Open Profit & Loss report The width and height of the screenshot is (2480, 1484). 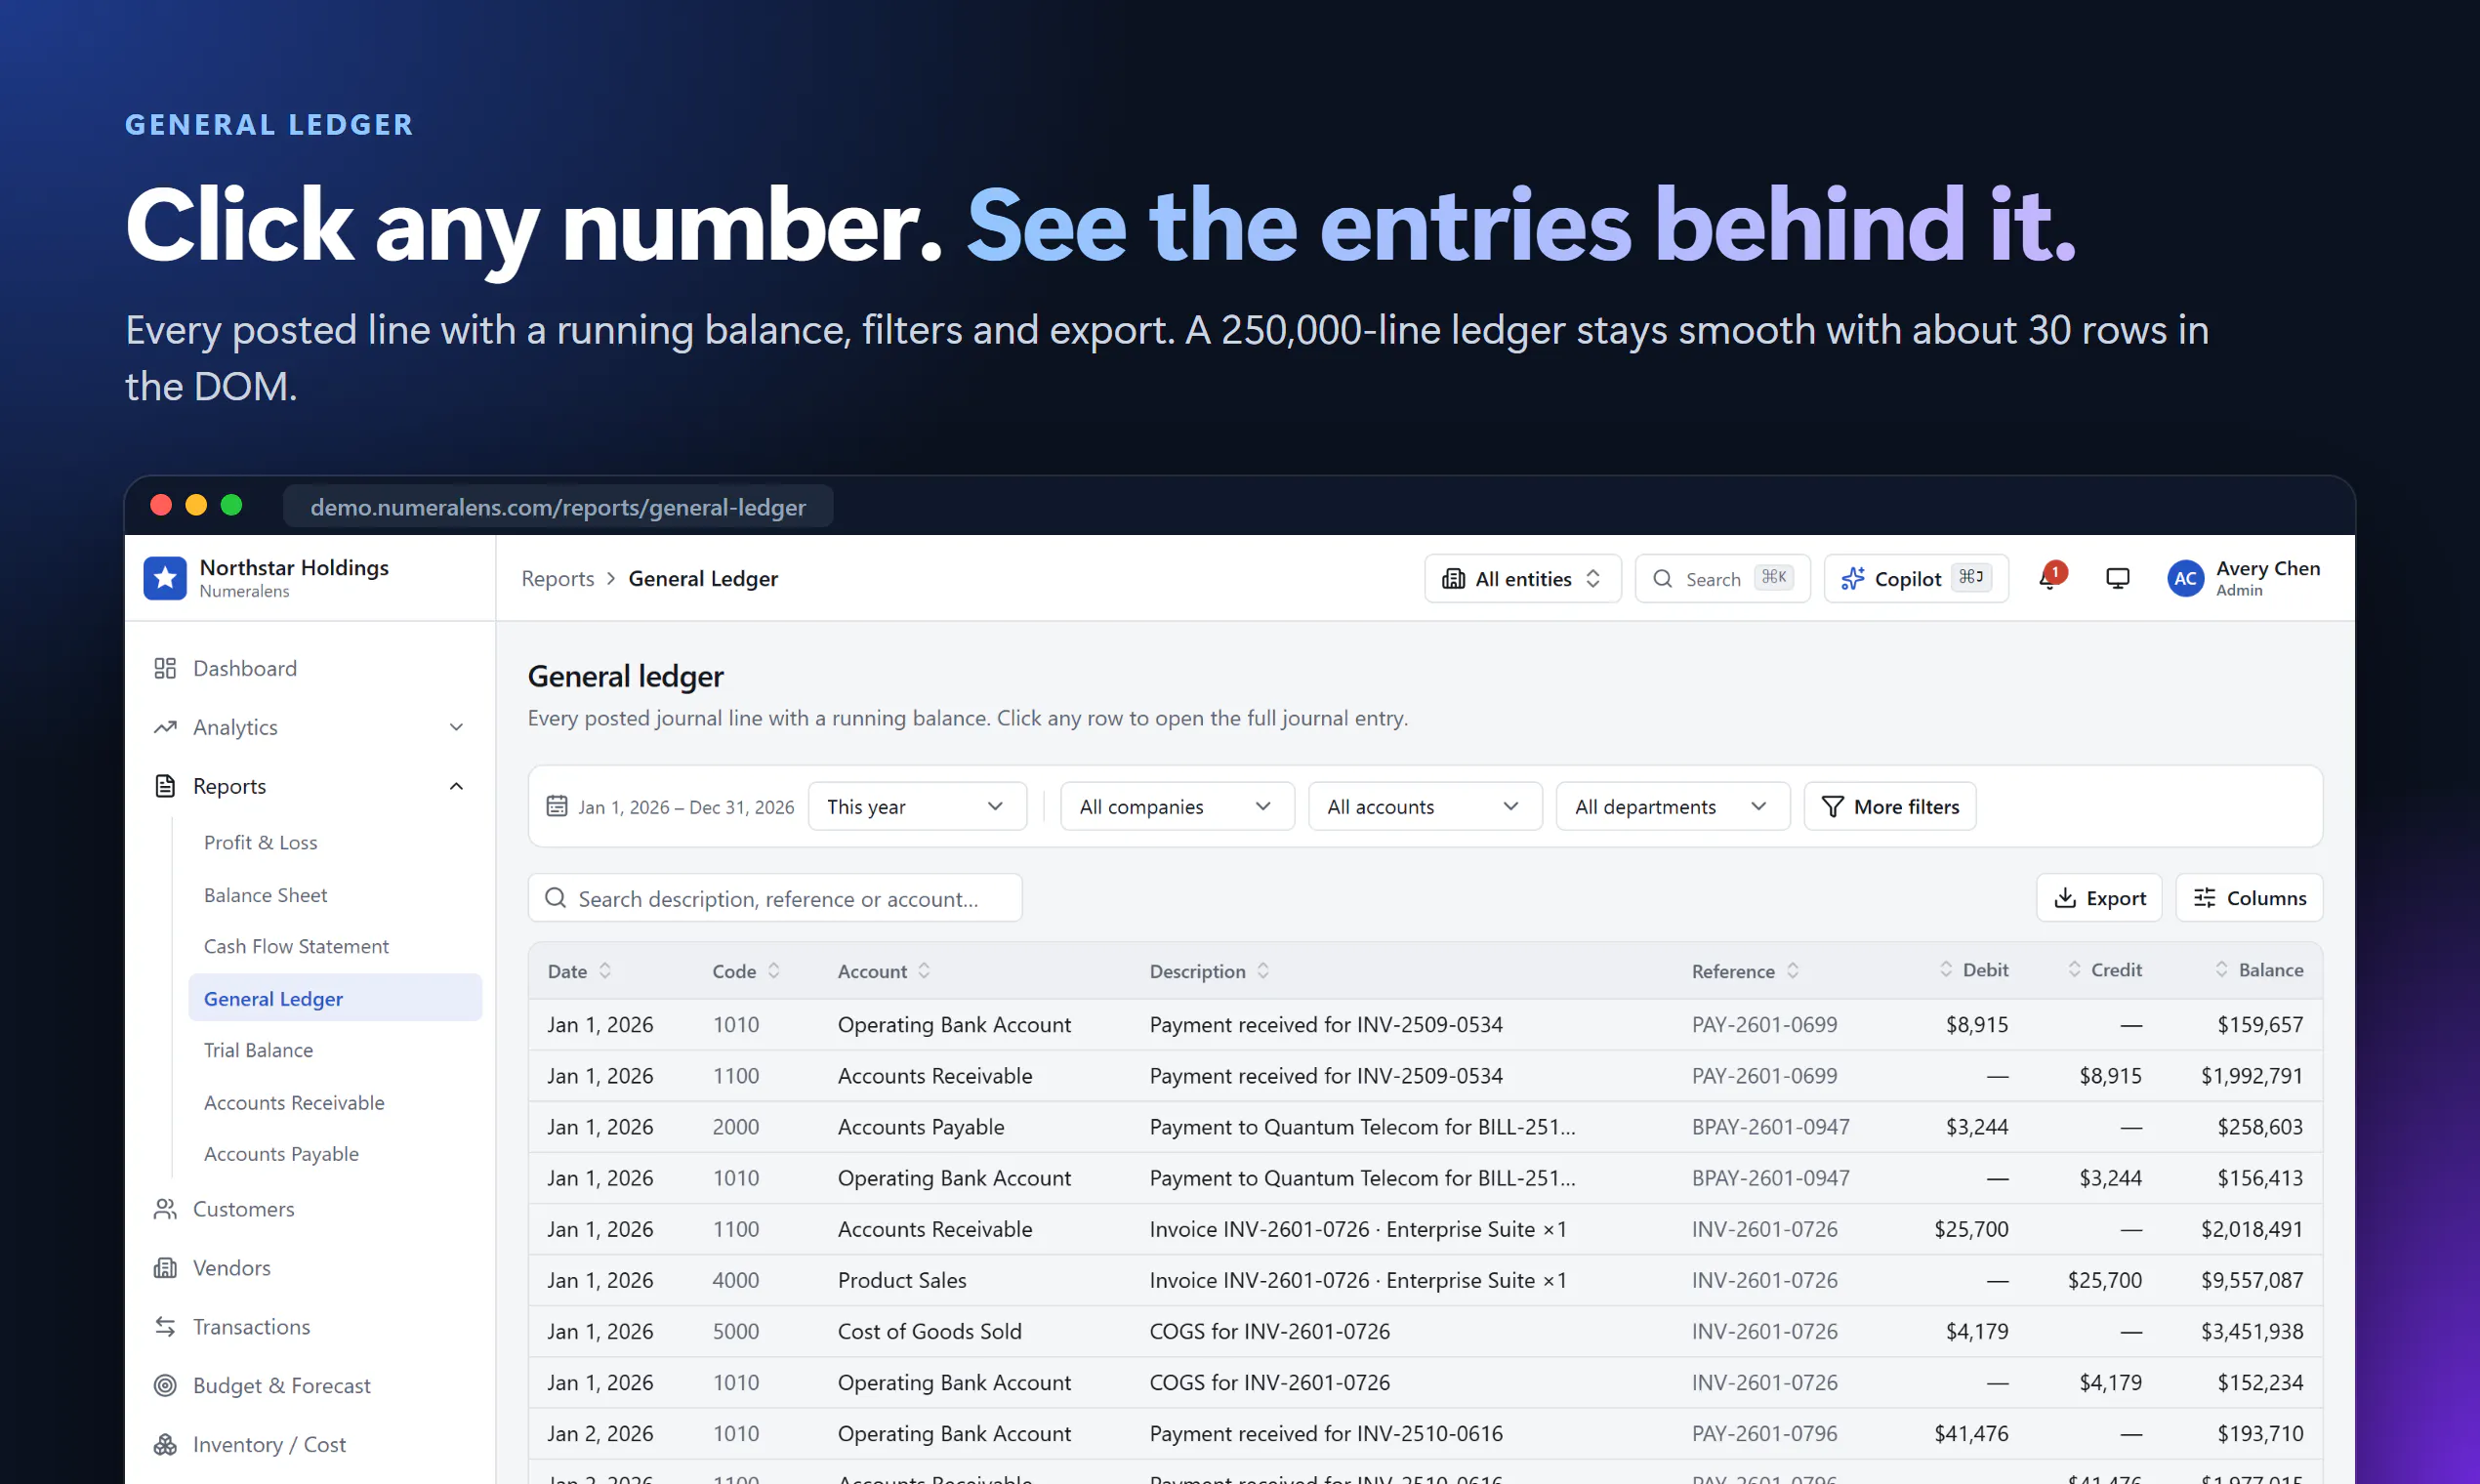(260, 842)
